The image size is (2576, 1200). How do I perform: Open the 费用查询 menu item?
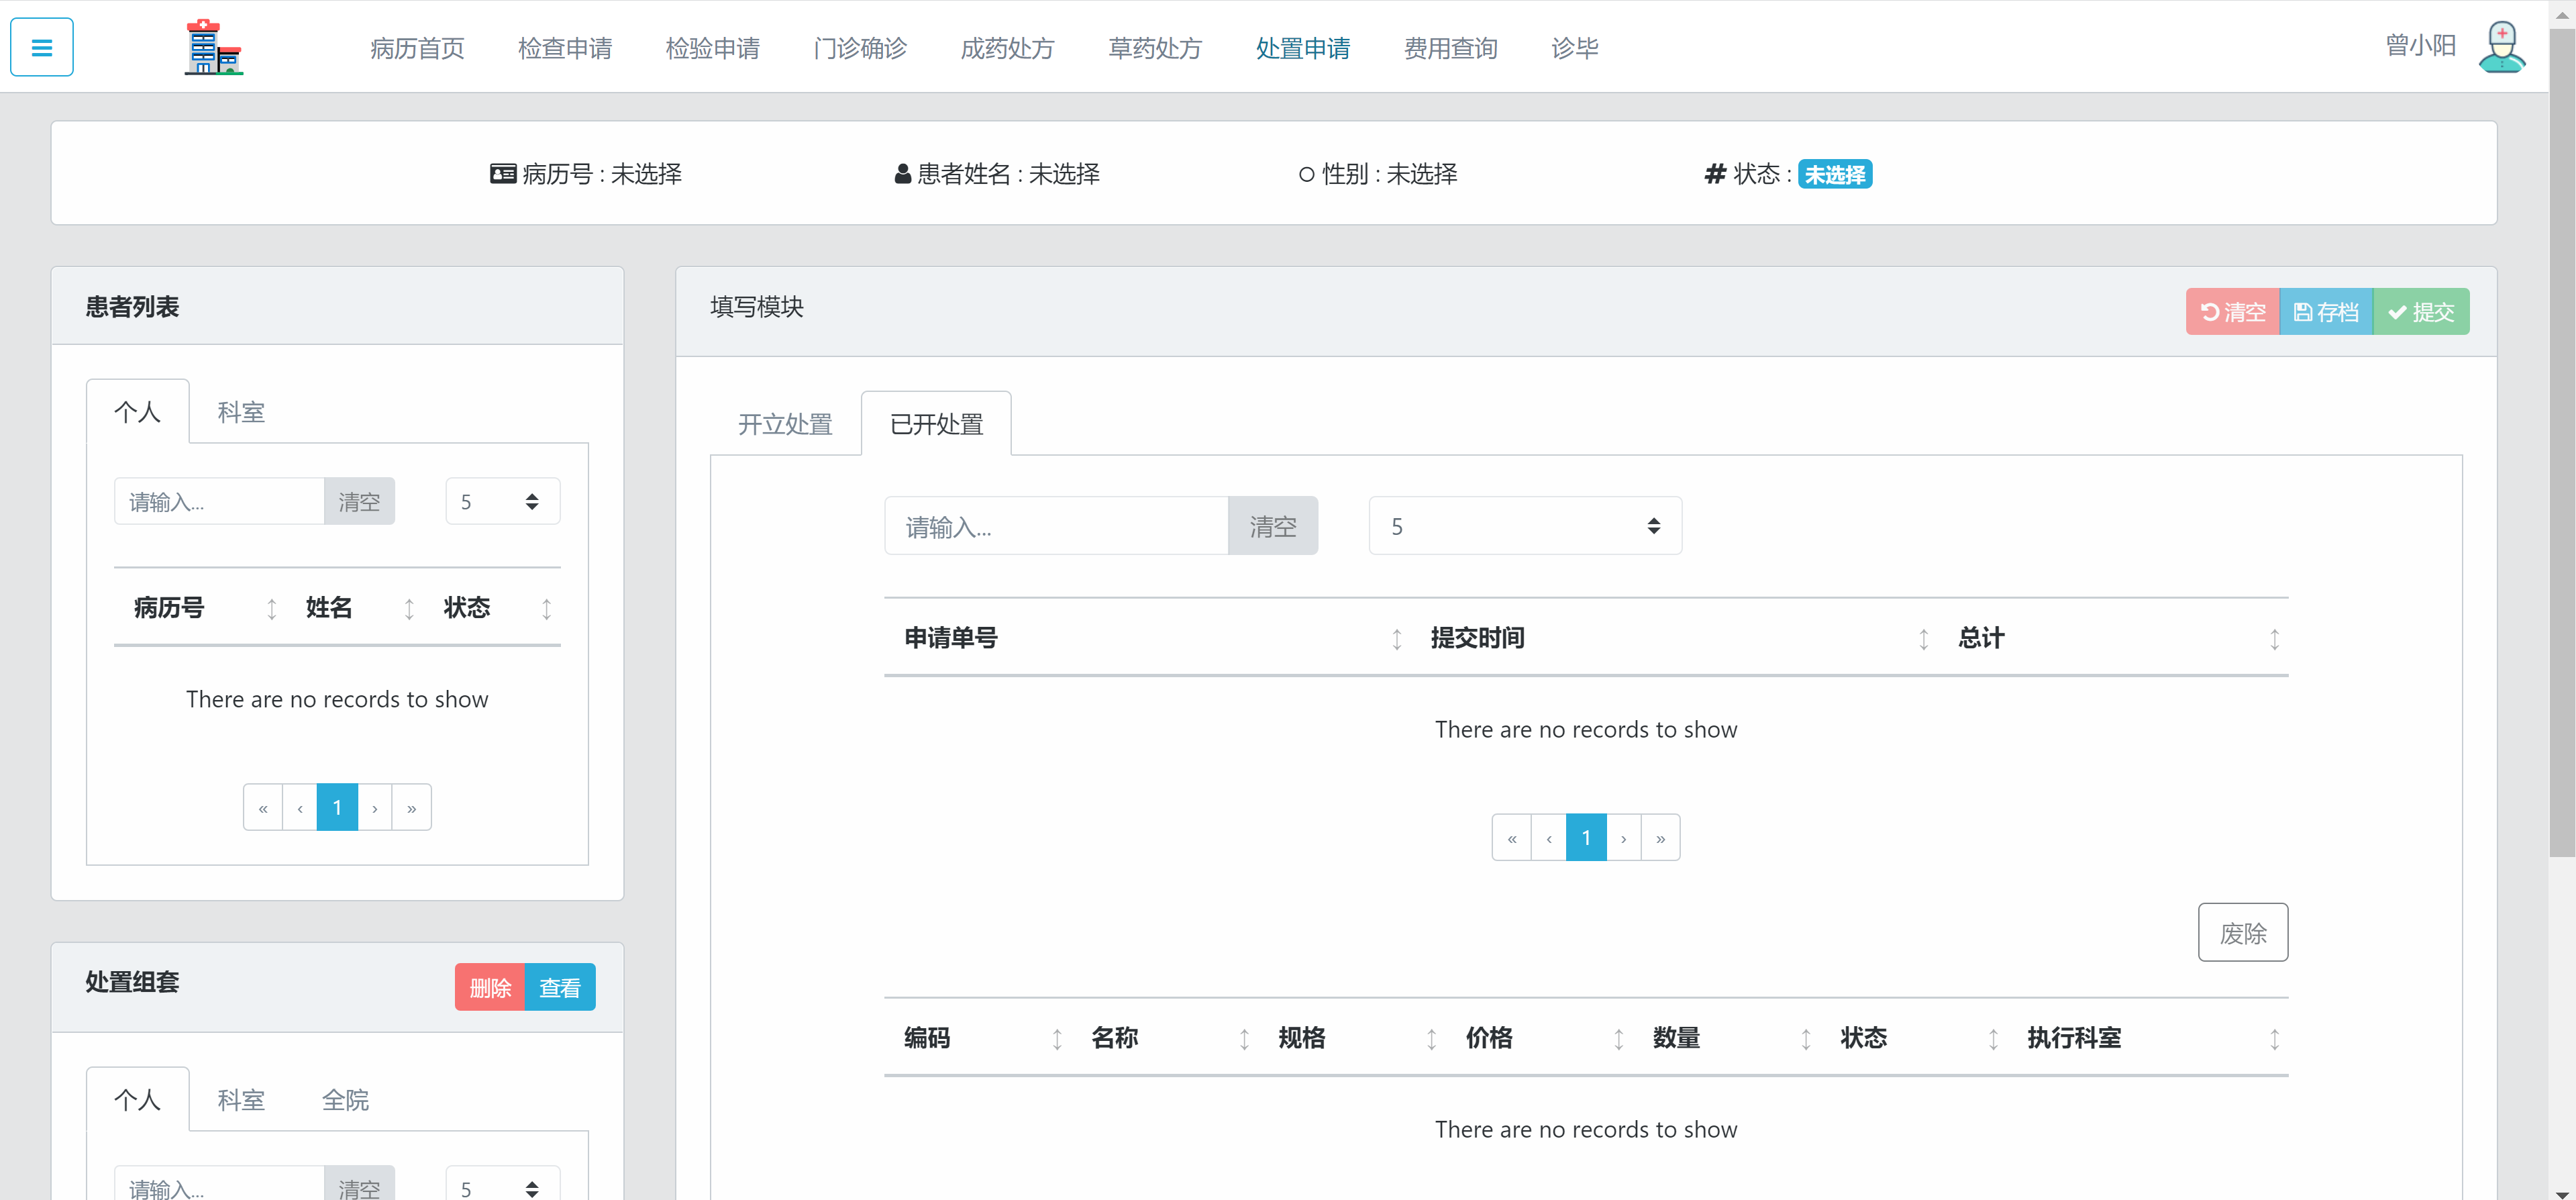coord(1450,47)
